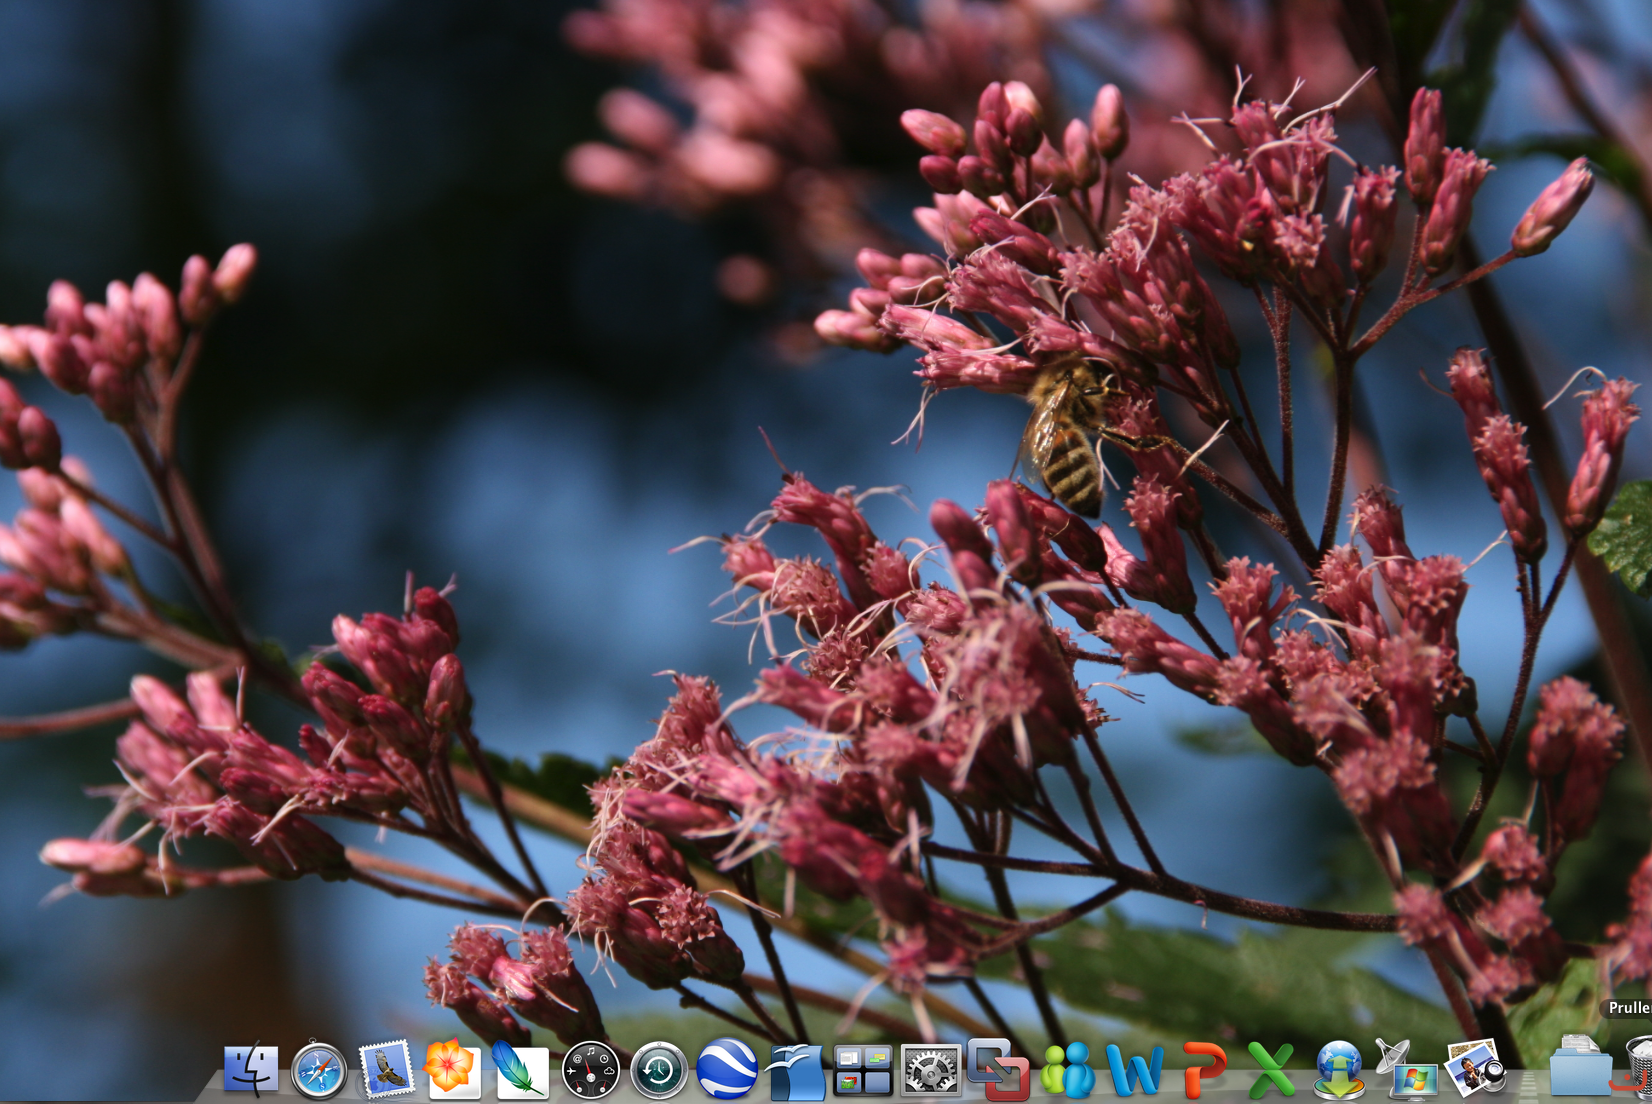Launch Preview photo and loupe icon
1652x1104 pixels.
pyautogui.click(x=1476, y=1069)
